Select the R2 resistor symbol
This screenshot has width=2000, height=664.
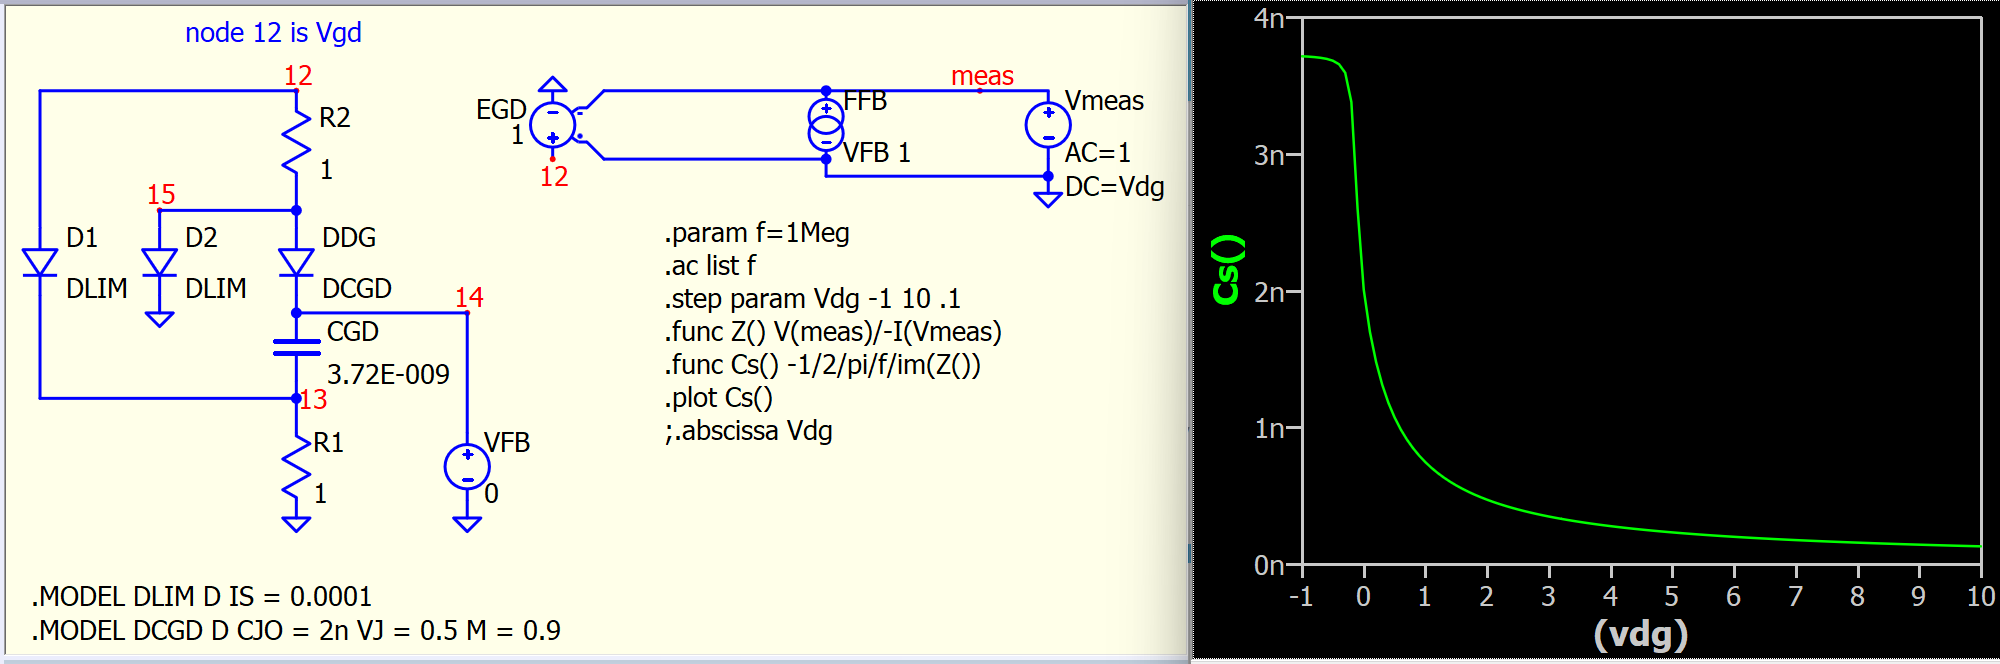[296, 142]
